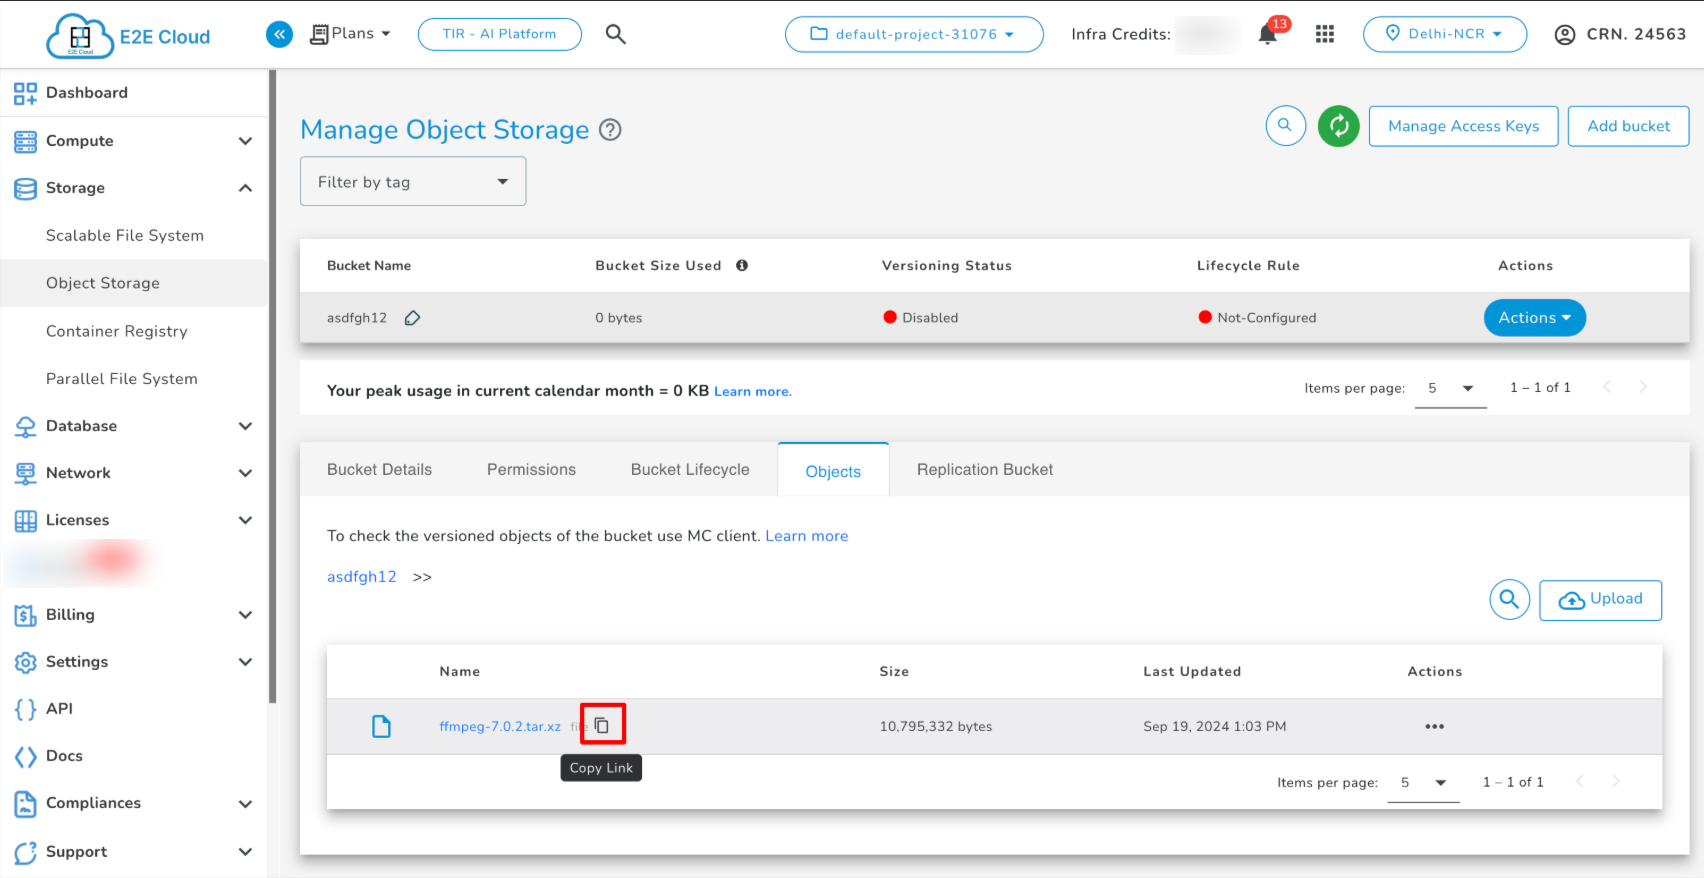Click the notification bell icon
This screenshot has height=878, width=1704.
pos(1267,34)
